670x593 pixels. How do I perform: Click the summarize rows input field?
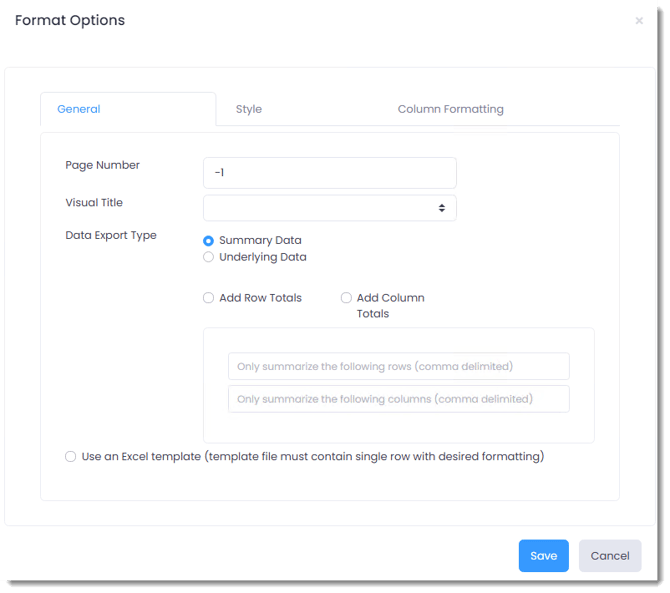398,366
